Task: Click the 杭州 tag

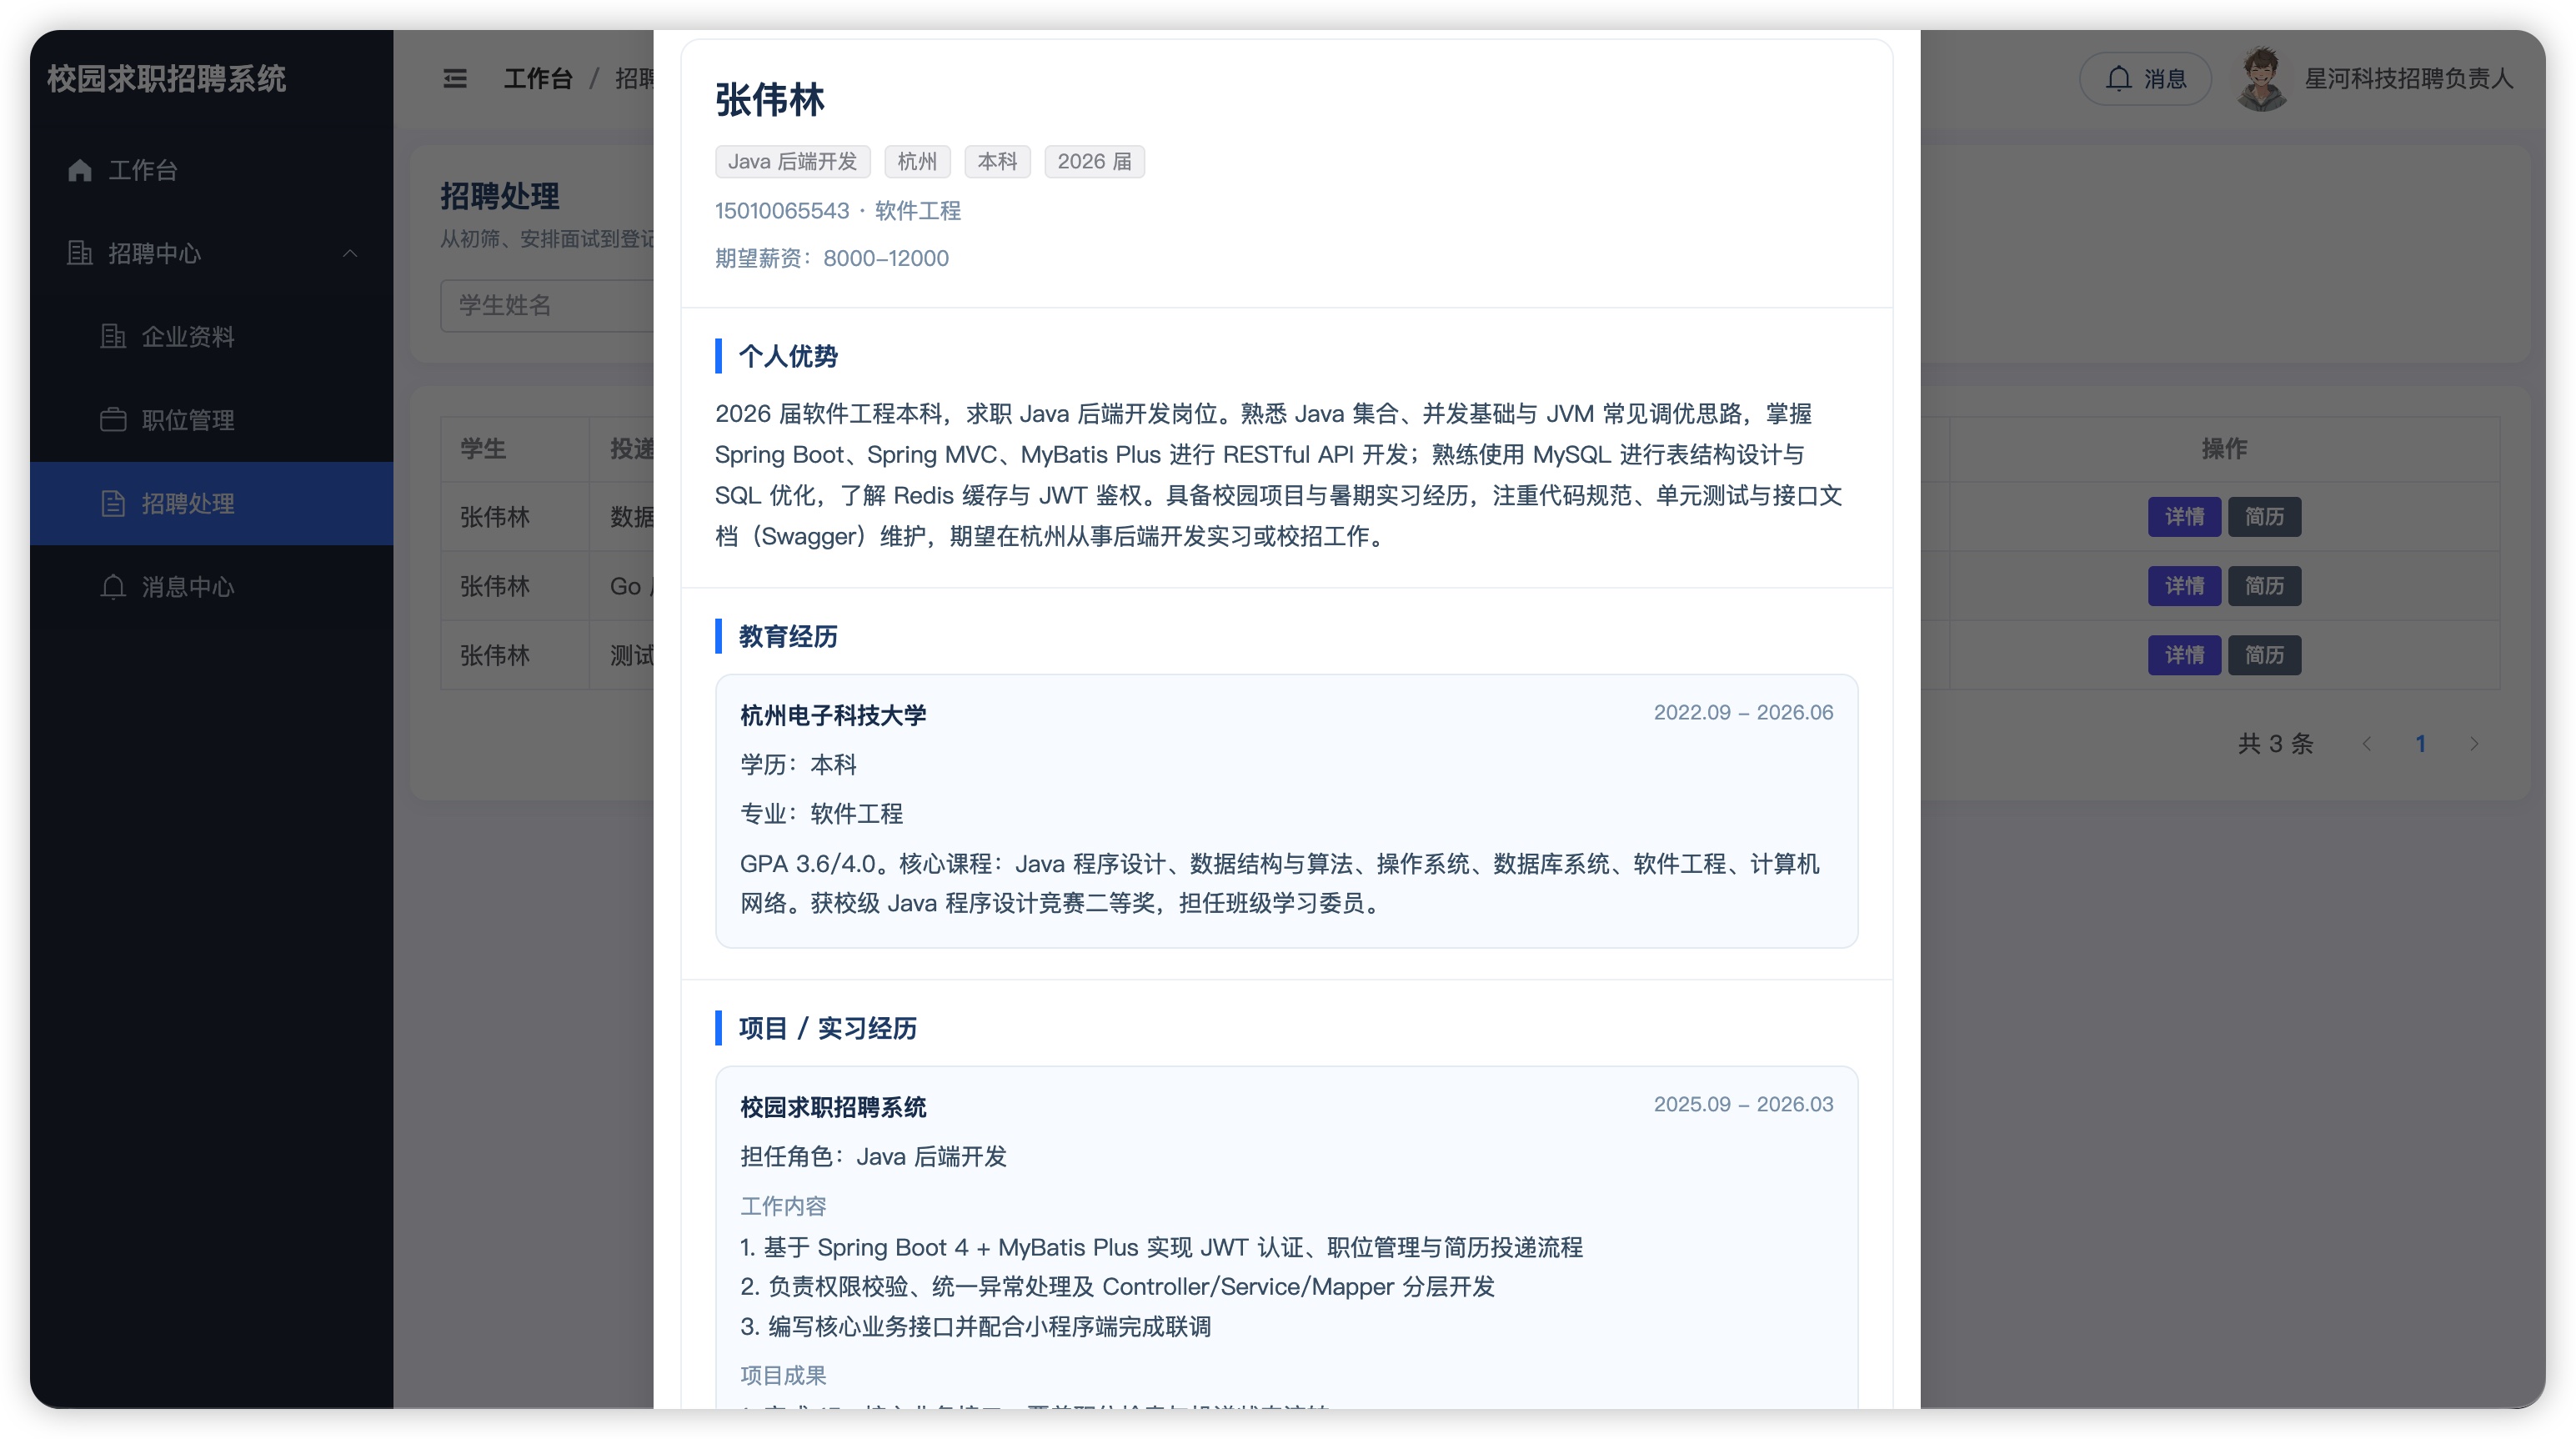Action: (917, 162)
